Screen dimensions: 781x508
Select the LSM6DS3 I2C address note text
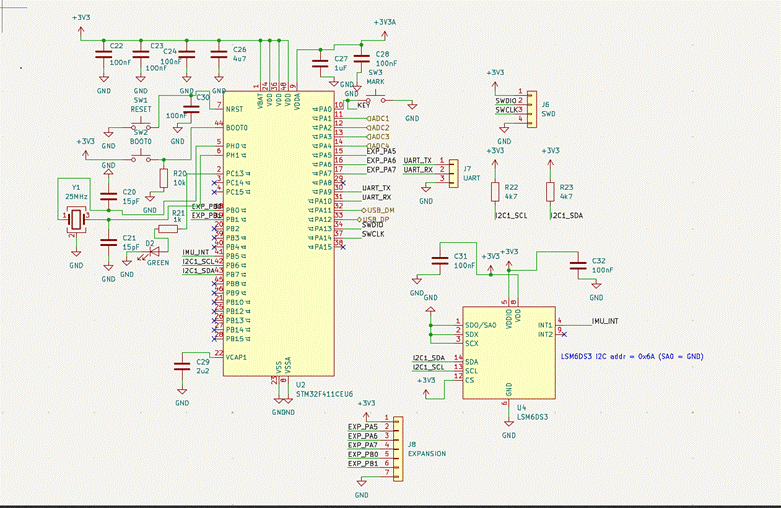(x=632, y=357)
